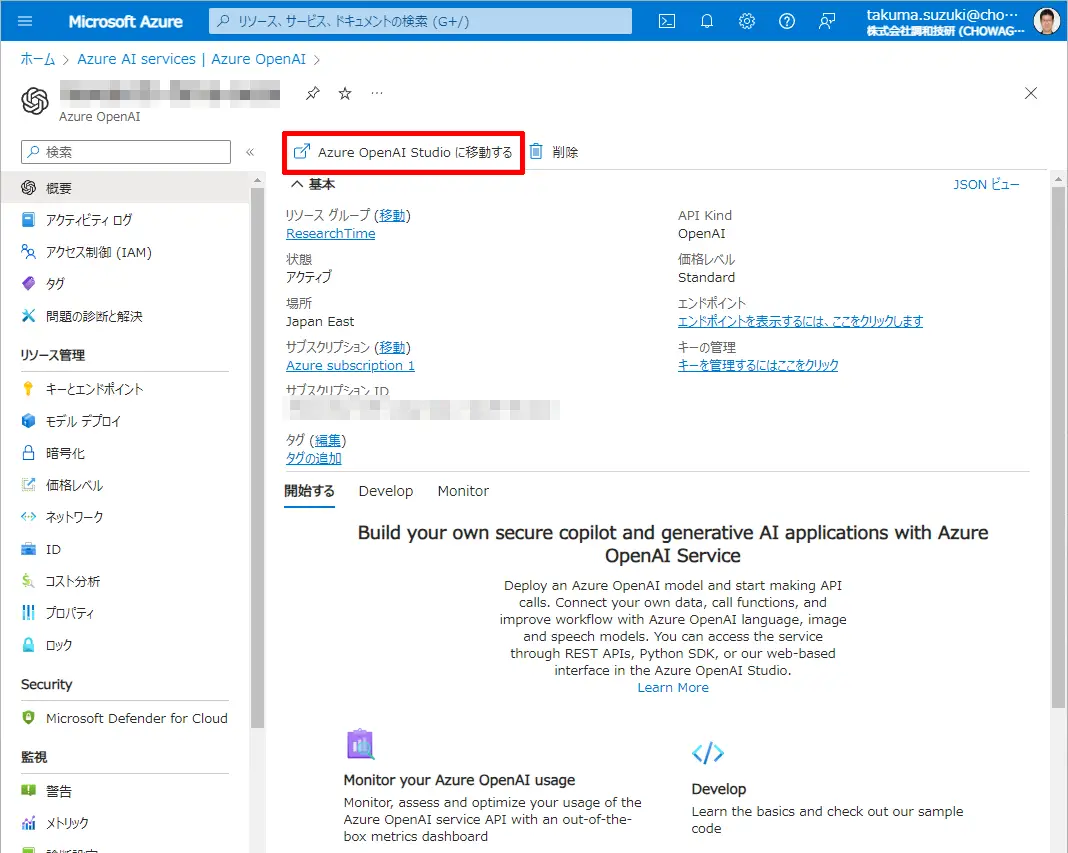This screenshot has width=1068, height=853.
Task: Open the Azure portal hamburger menu
Action: (25, 21)
